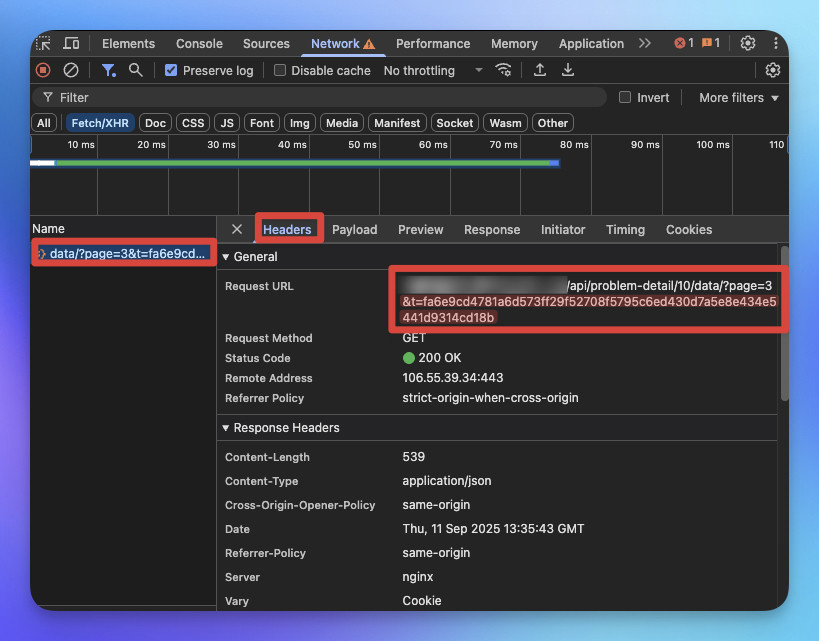This screenshot has height=641, width=819.
Task: Focus the Filter text field
Action: pyautogui.click(x=320, y=98)
